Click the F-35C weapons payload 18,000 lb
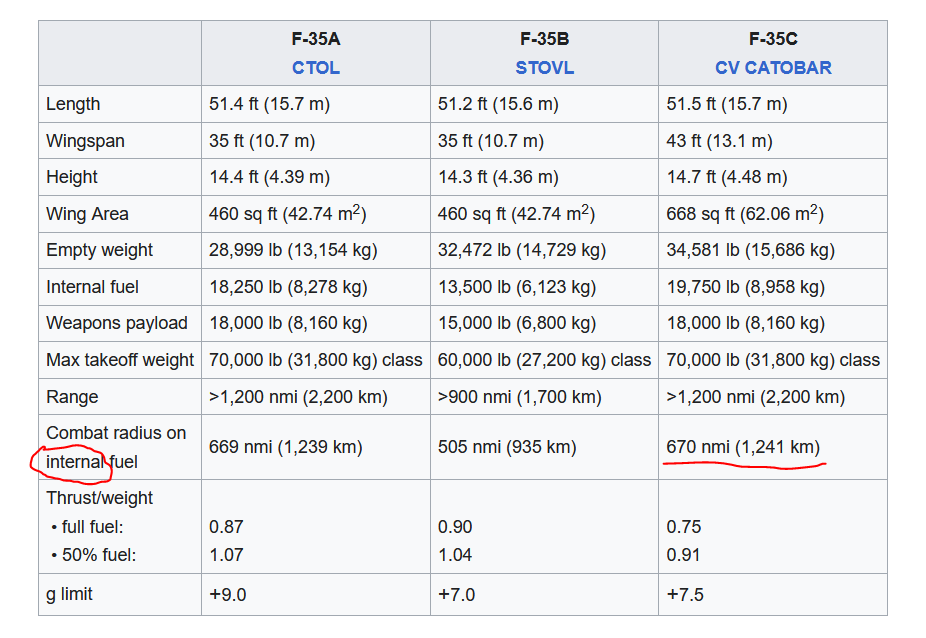Screen dimensions: 926x638 (x=746, y=323)
